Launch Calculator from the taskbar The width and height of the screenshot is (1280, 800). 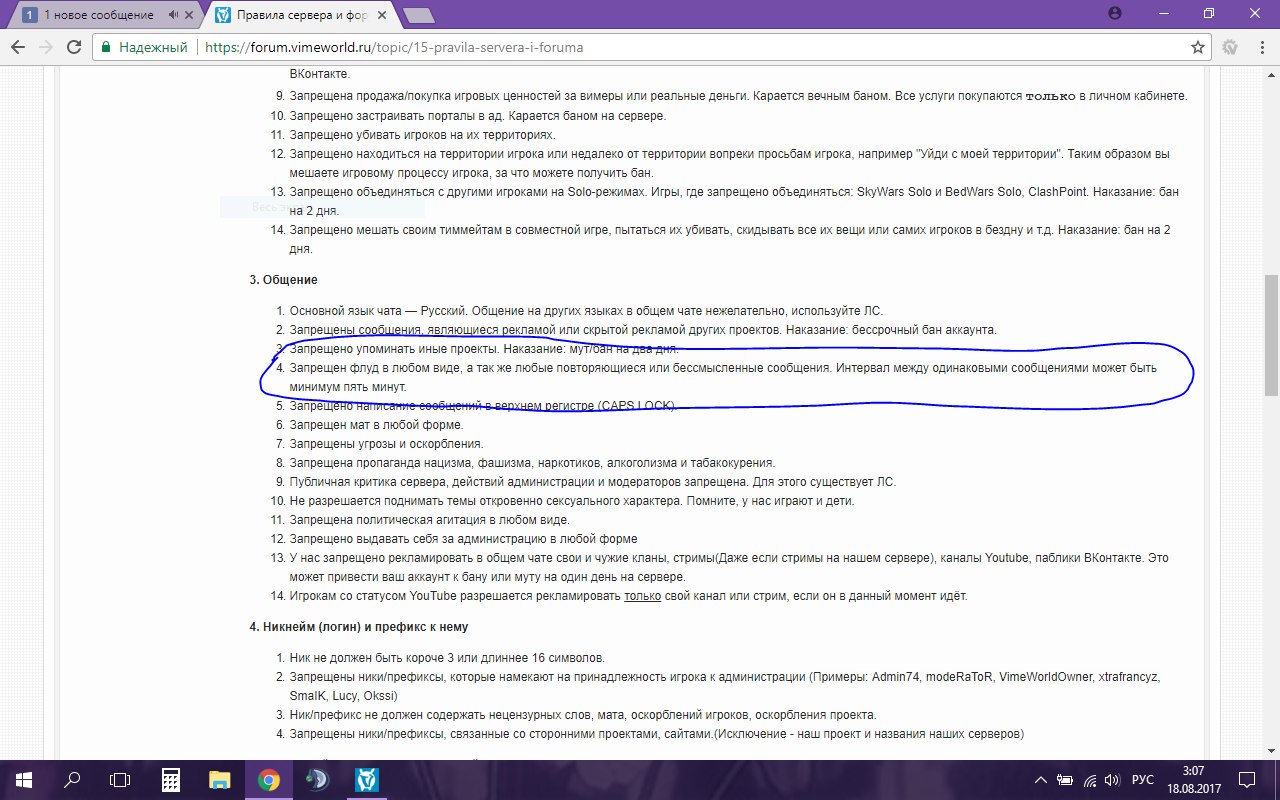(170, 779)
